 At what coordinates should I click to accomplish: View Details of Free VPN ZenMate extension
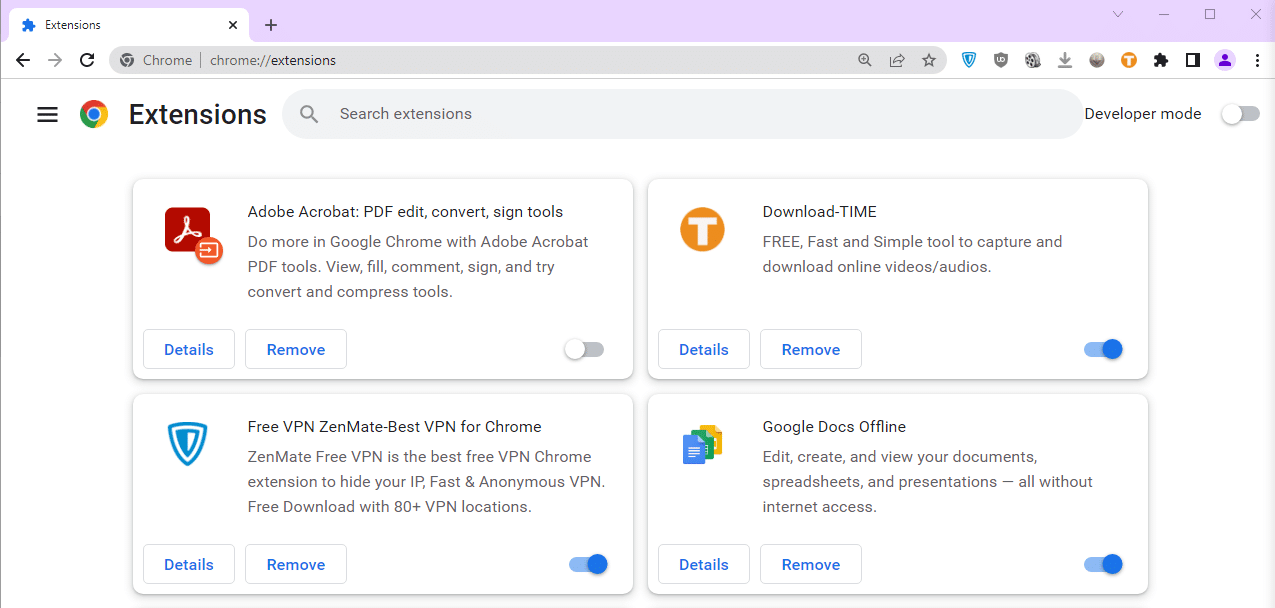click(188, 564)
